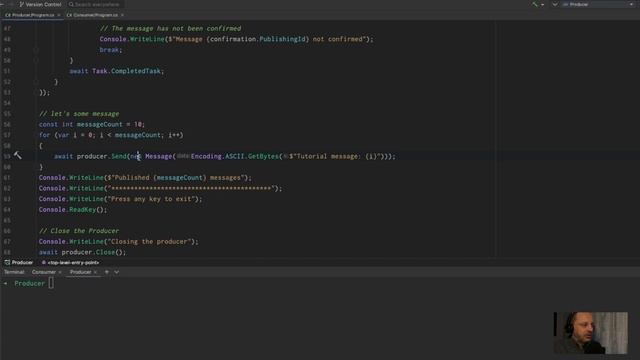The height and width of the screenshot is (360, 640).
Task: Close the Consumer terminal tab
Action: (60, 272)
